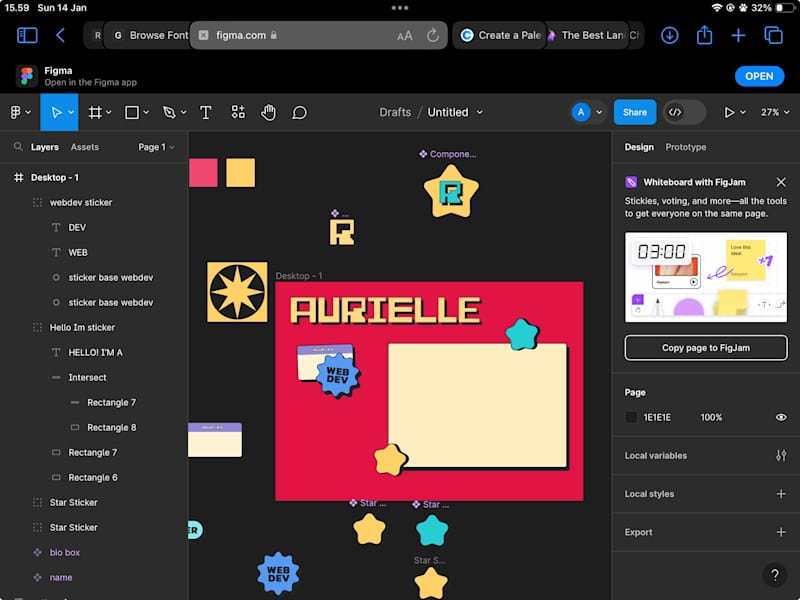Click the Present play icon
The image size is (800, 600).
click(729, 112)
